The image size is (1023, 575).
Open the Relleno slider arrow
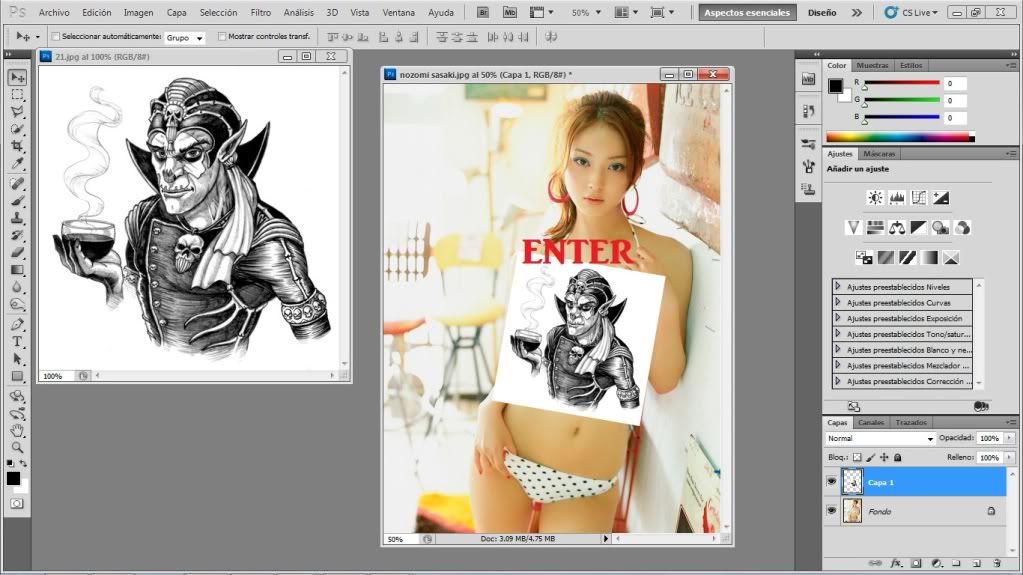[x=1009, y=458]
